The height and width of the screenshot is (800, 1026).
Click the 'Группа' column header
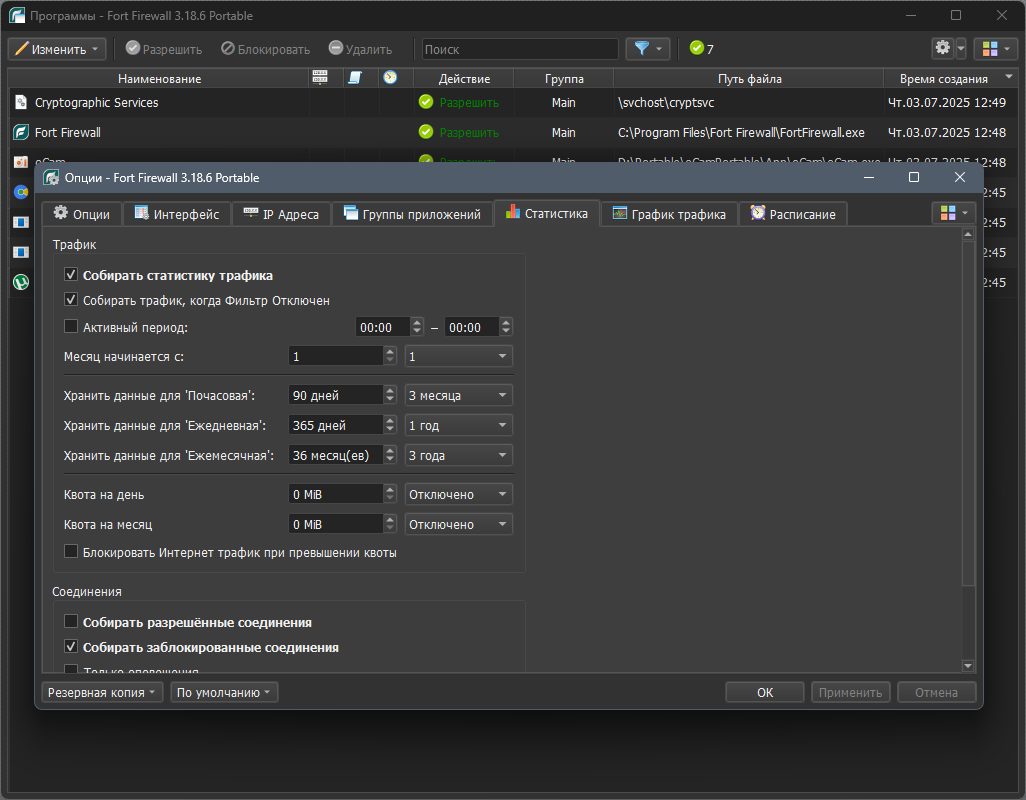(564, 78)
